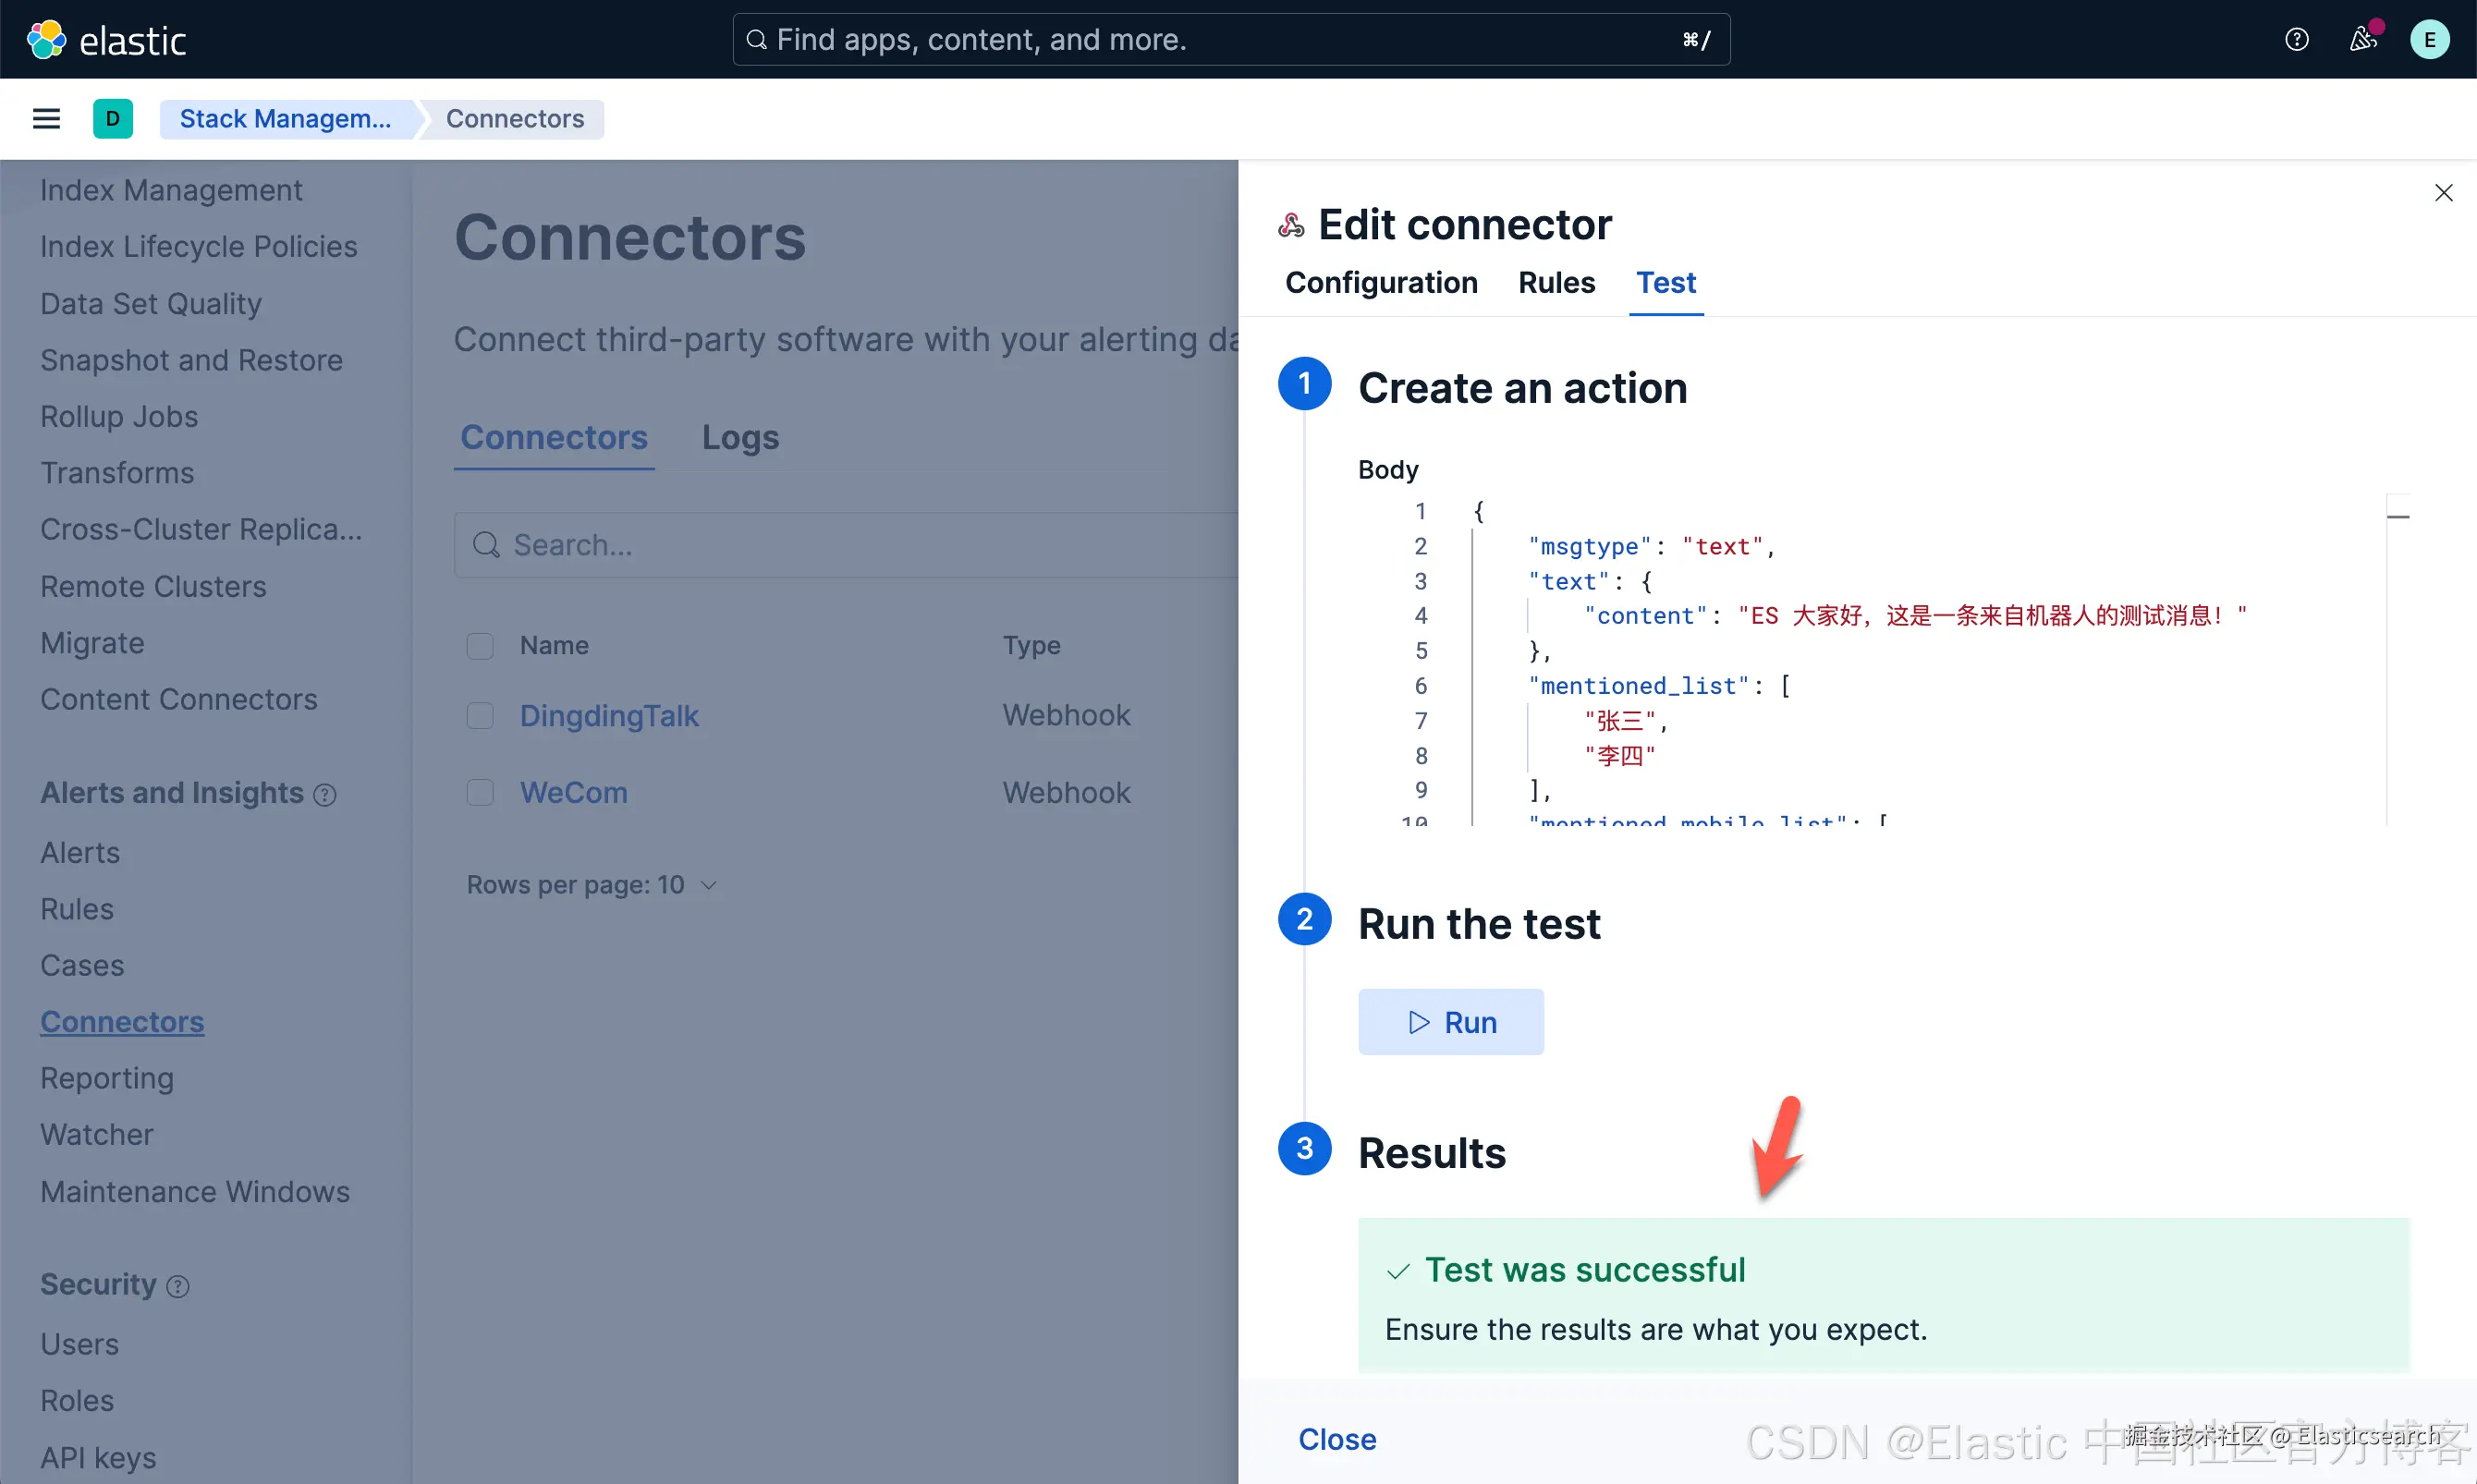Screen dimensions: 2477x1484
Task: Check the DingdingTalk row checkbox
Action: tap(480, 716)
